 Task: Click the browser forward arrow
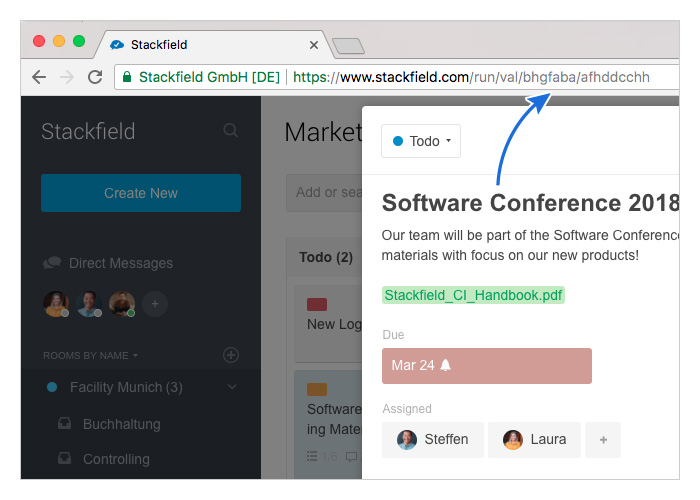point(67,77)
